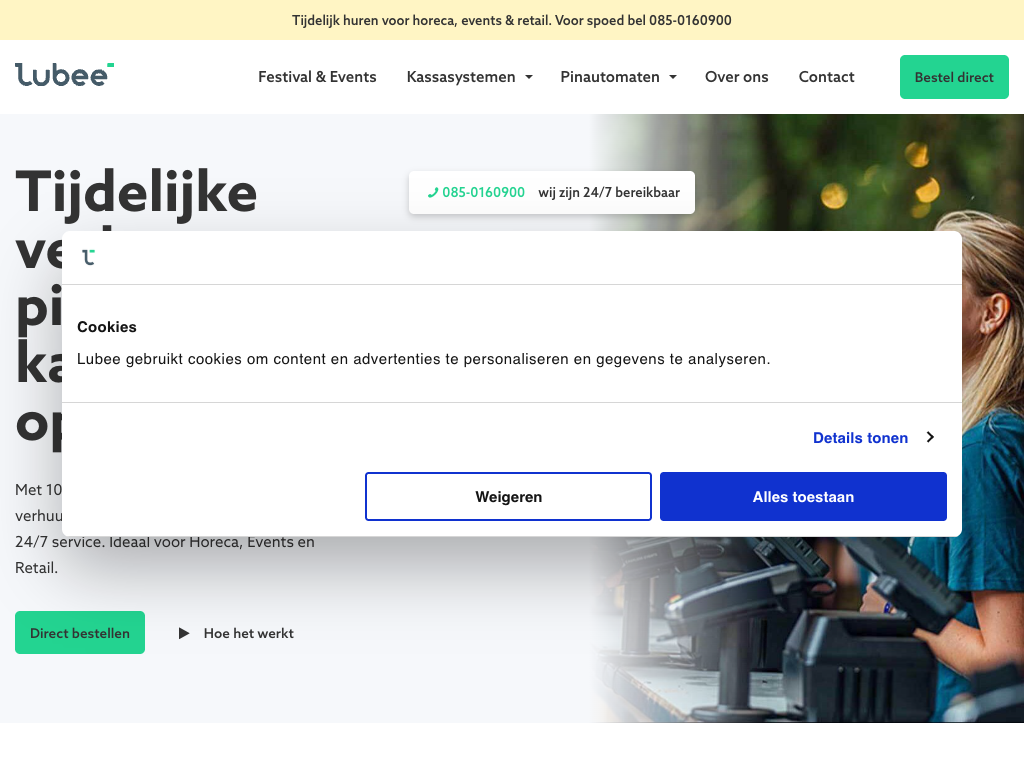Click the green phone icon
Viewport: 1024px width, 768px height.
click(x=433, y=193)
